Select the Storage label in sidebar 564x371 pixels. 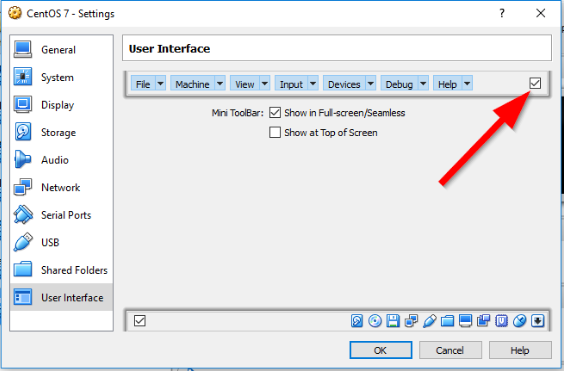click(x=58, y=132)
